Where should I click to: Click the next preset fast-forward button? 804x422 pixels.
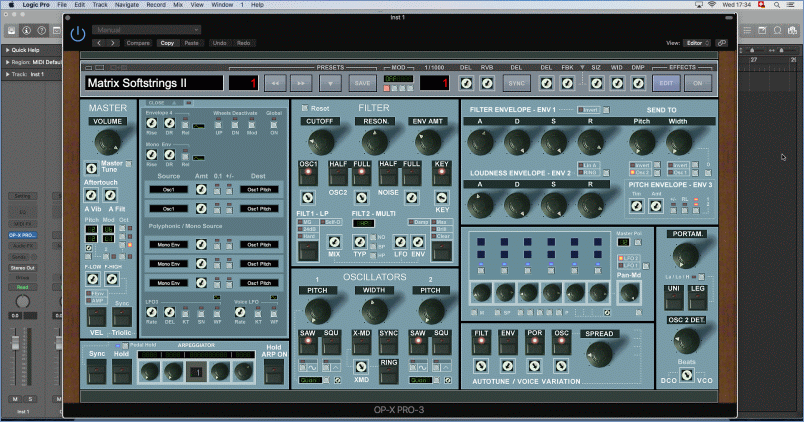coord(301,83)
